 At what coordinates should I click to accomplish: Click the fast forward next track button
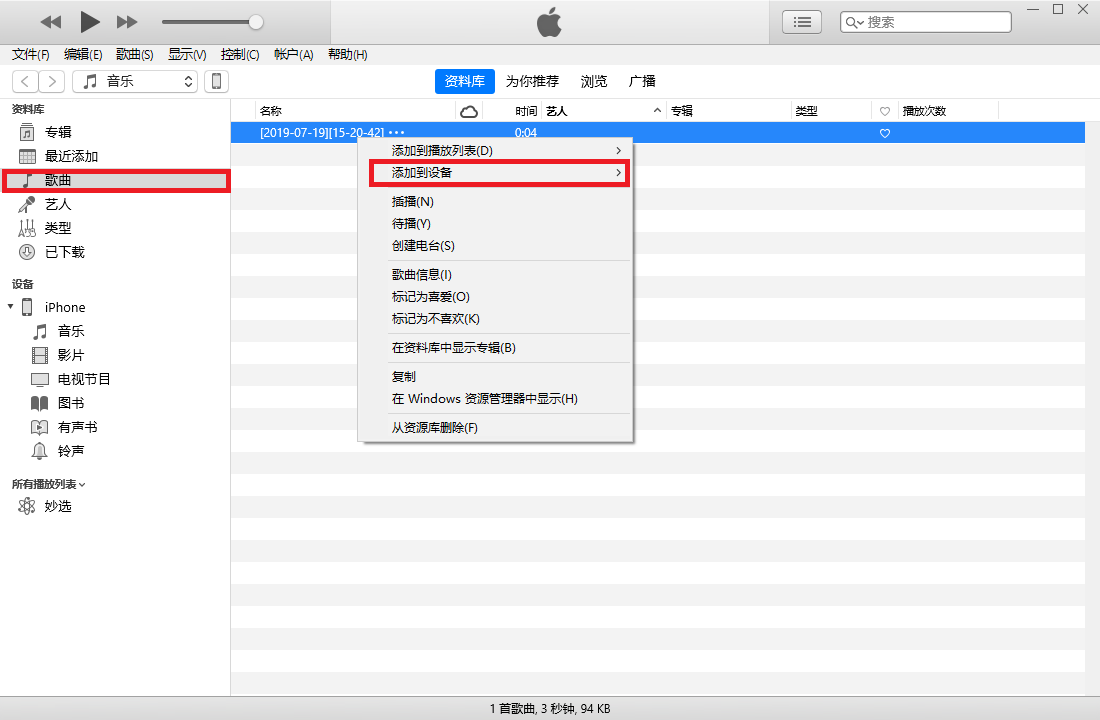point(127,22)
